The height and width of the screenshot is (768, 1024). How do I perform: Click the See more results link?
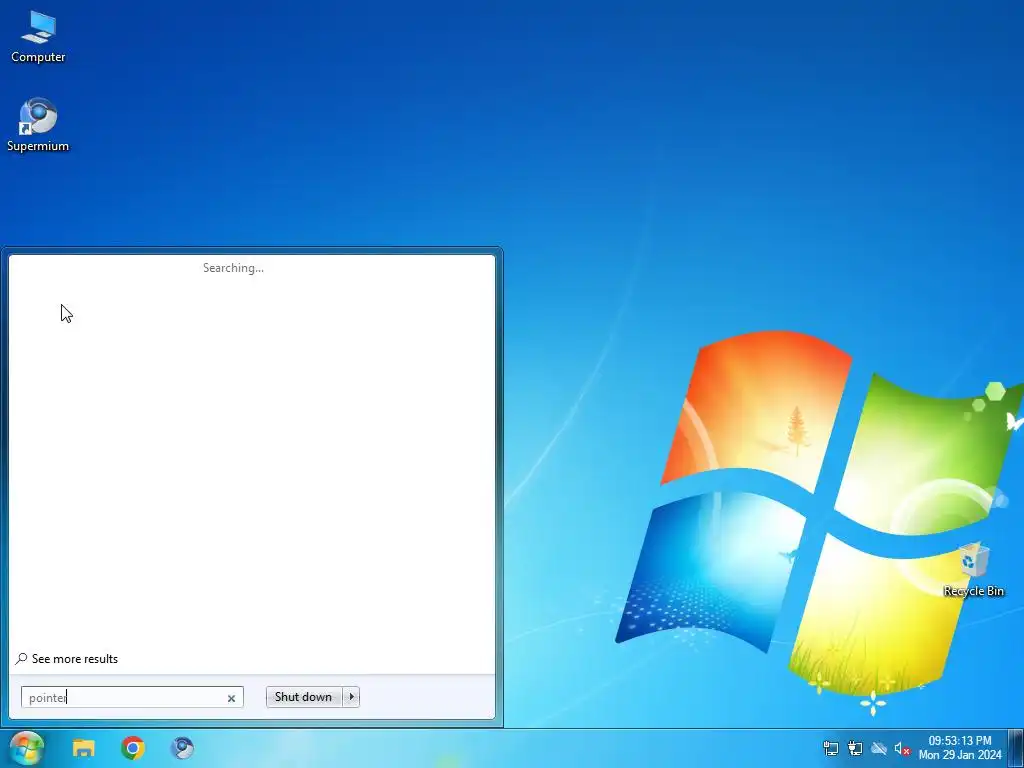pyautogui.click(x=75, y=659)
